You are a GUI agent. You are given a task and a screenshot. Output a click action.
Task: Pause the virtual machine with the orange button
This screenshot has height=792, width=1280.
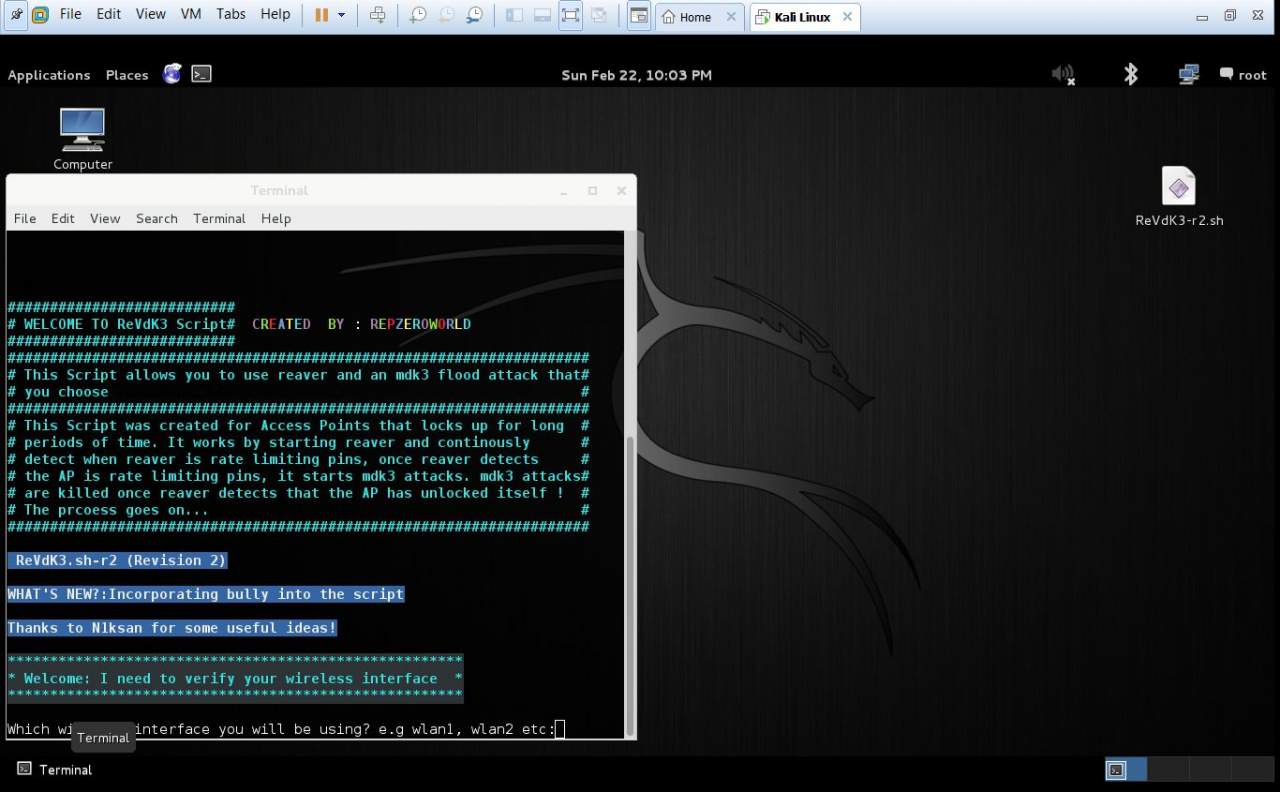tap(321, 15)
